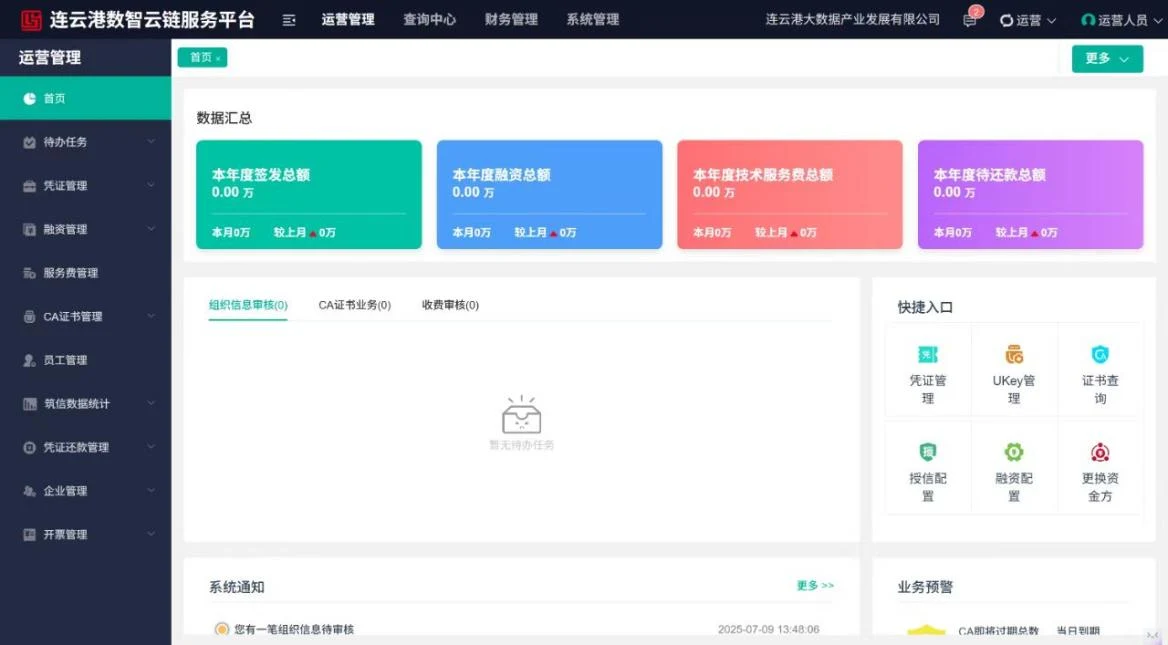Click the 融资管理 sidebar icon

tap(29, 229)
